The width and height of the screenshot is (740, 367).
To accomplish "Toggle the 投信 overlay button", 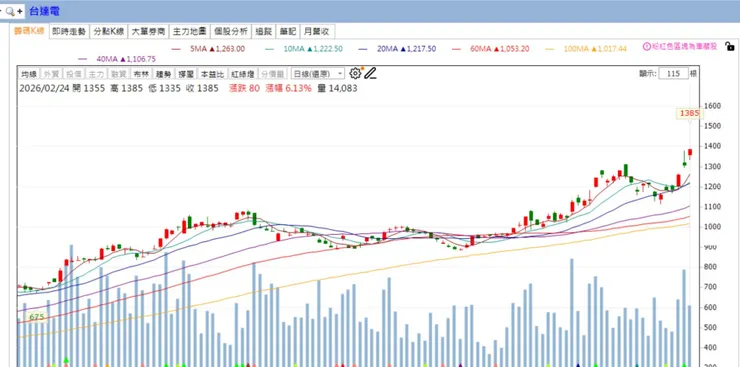I will tap(74, 74).
